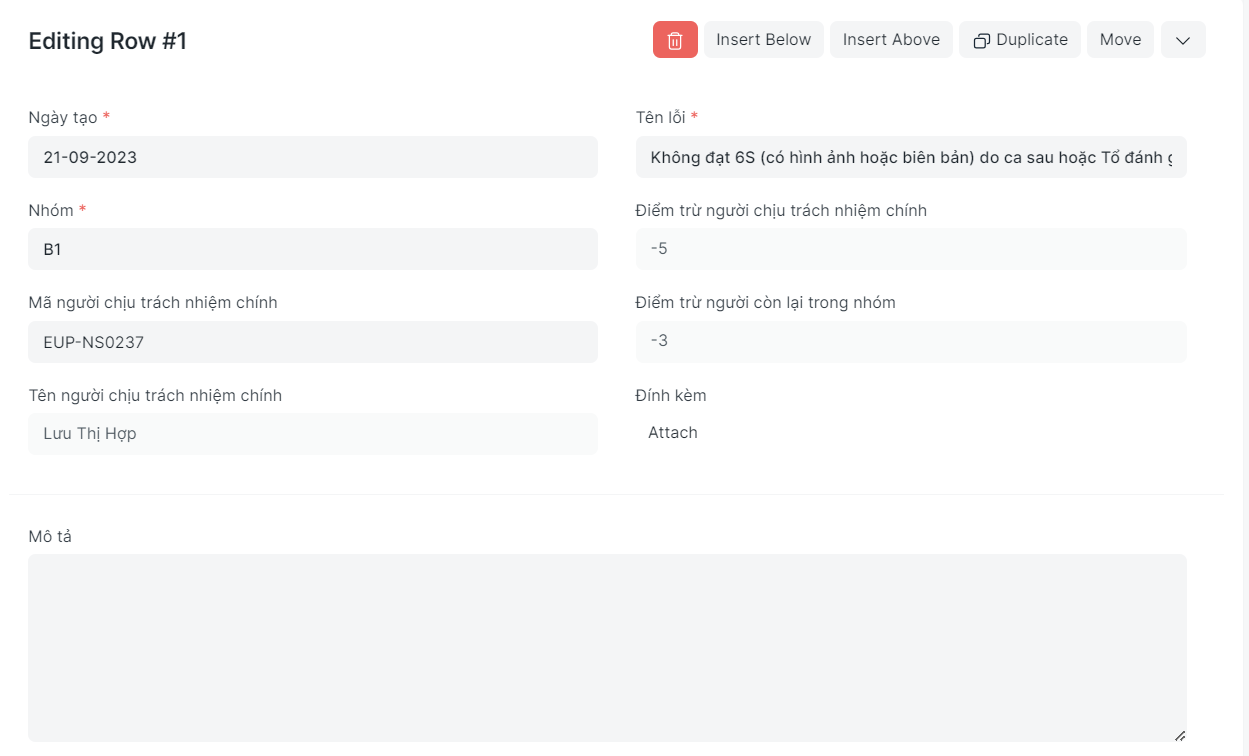Select the field with value -3

[x=910, y=341]
